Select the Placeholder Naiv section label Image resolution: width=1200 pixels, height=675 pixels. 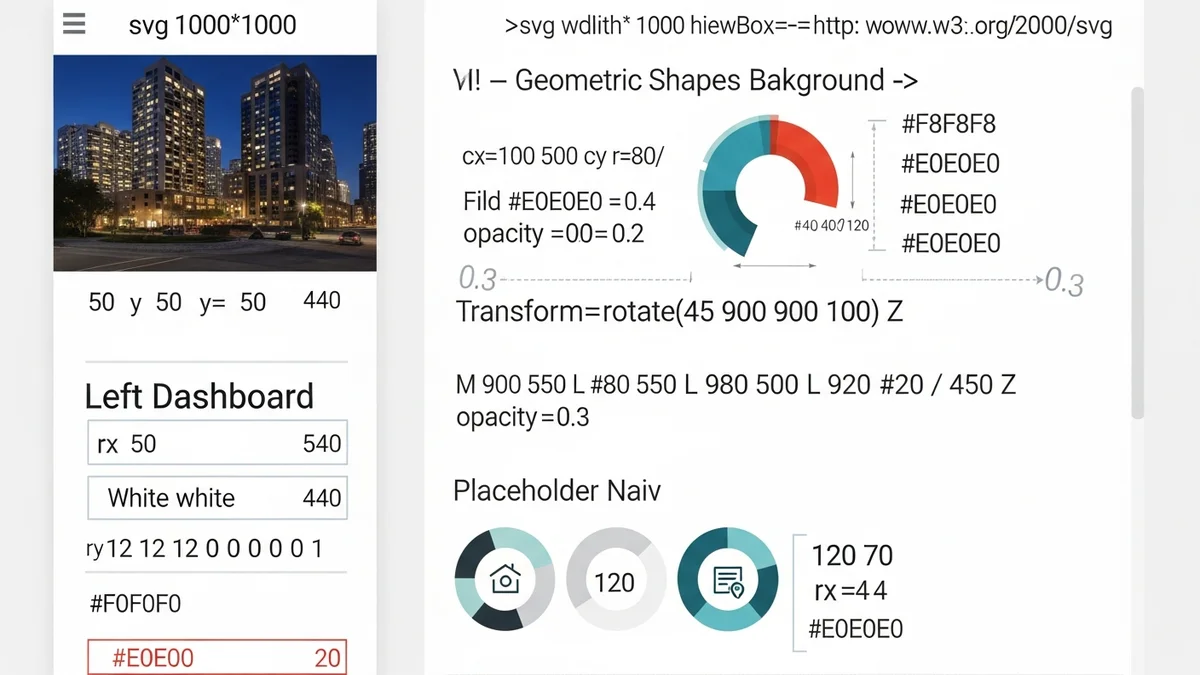tap(556, 491)
